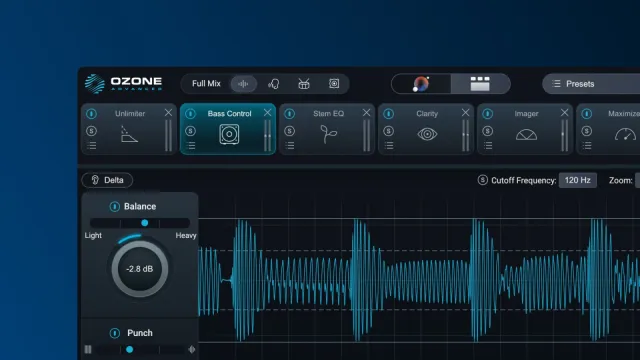Click the Imager dome icon
This screenshot has height=360, width=640.
click(x=526, y=135)
